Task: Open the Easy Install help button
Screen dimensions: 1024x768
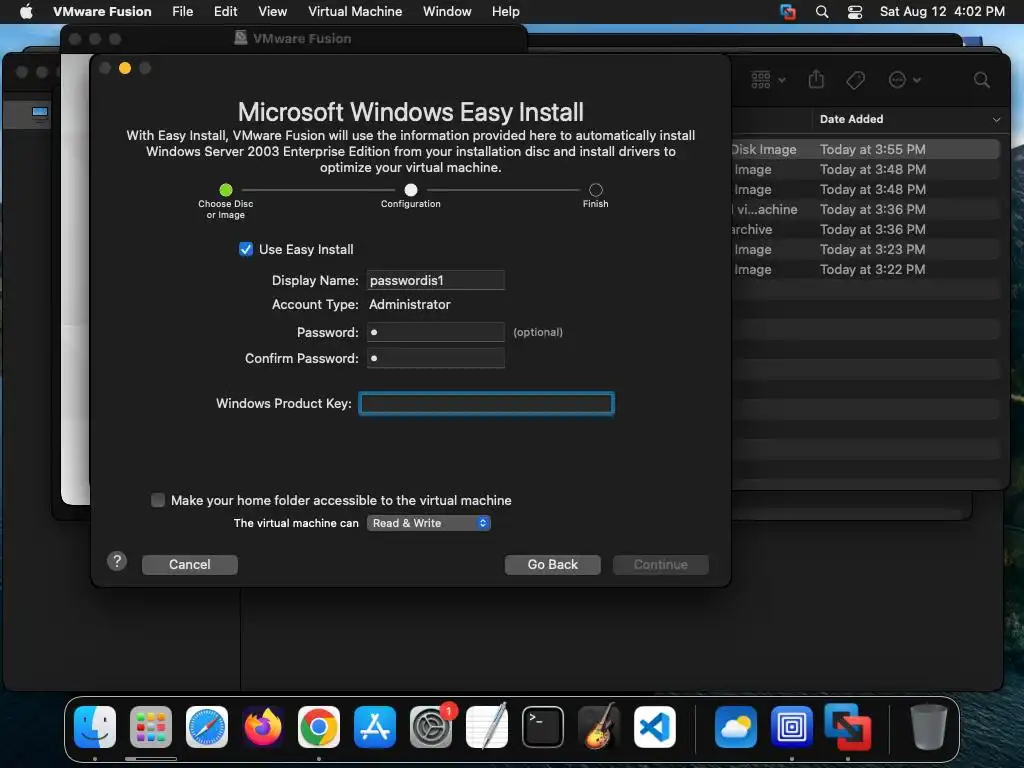Action: (x=117, y=561)
